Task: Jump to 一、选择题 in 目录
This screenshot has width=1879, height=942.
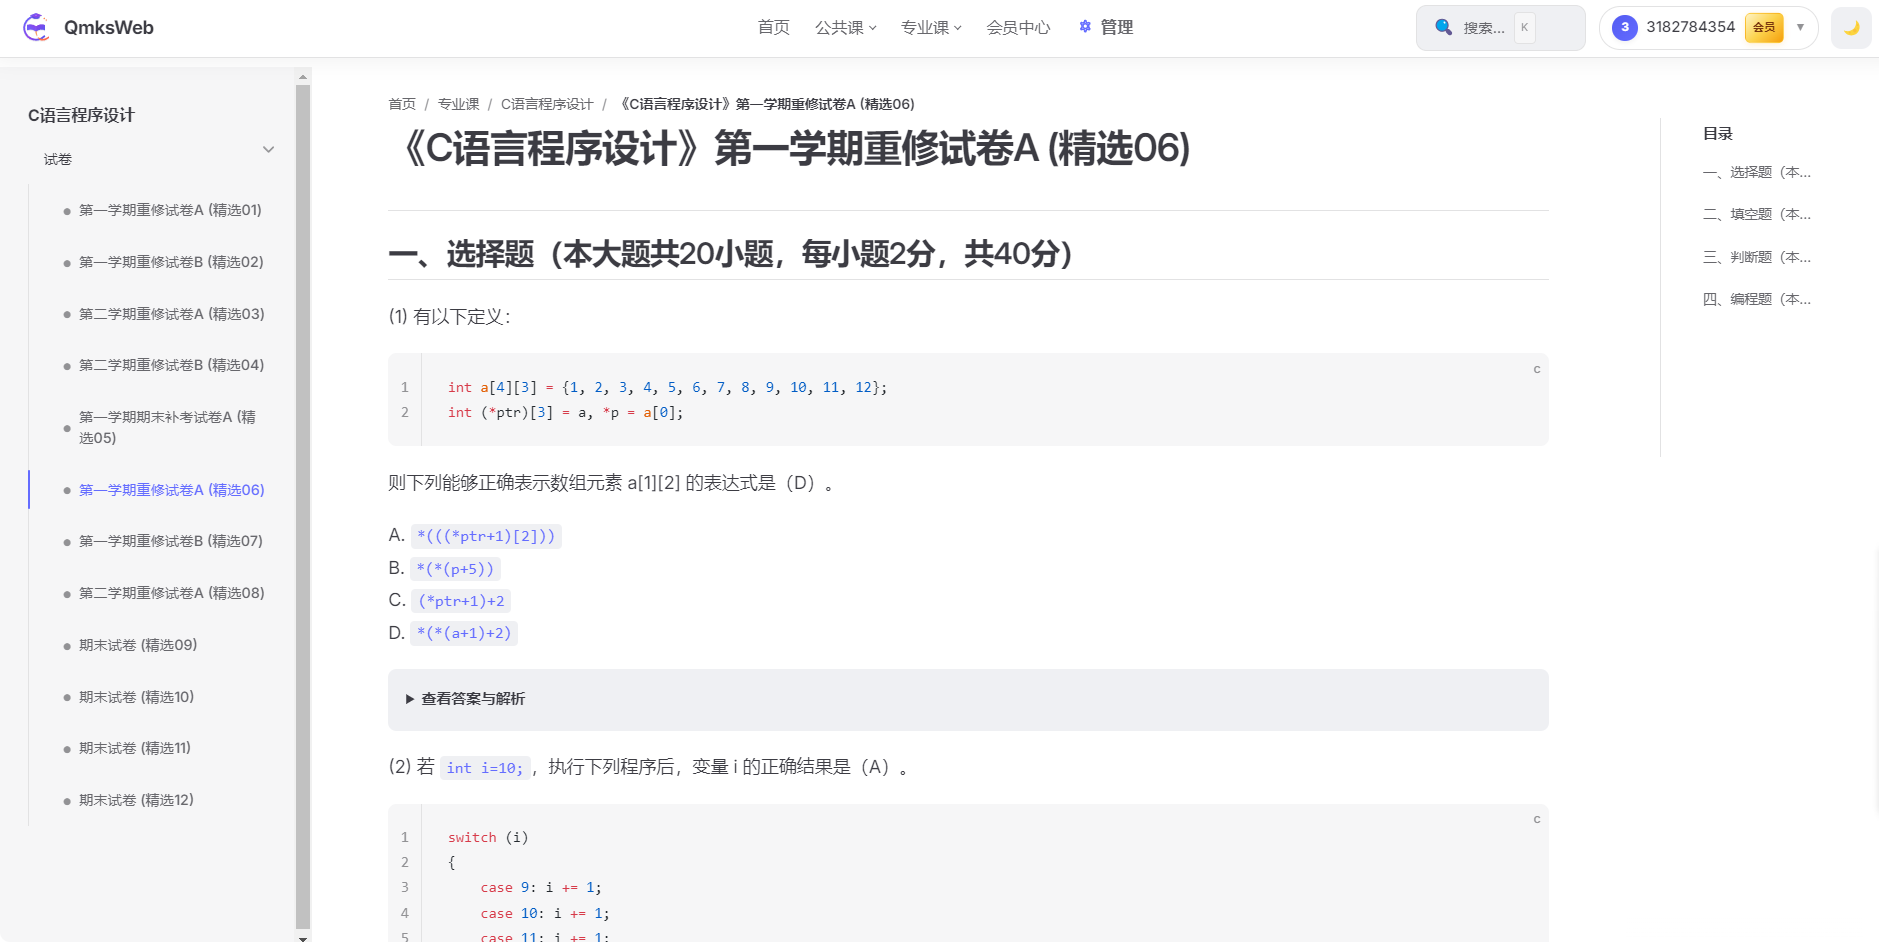Action: [1757, 172]
